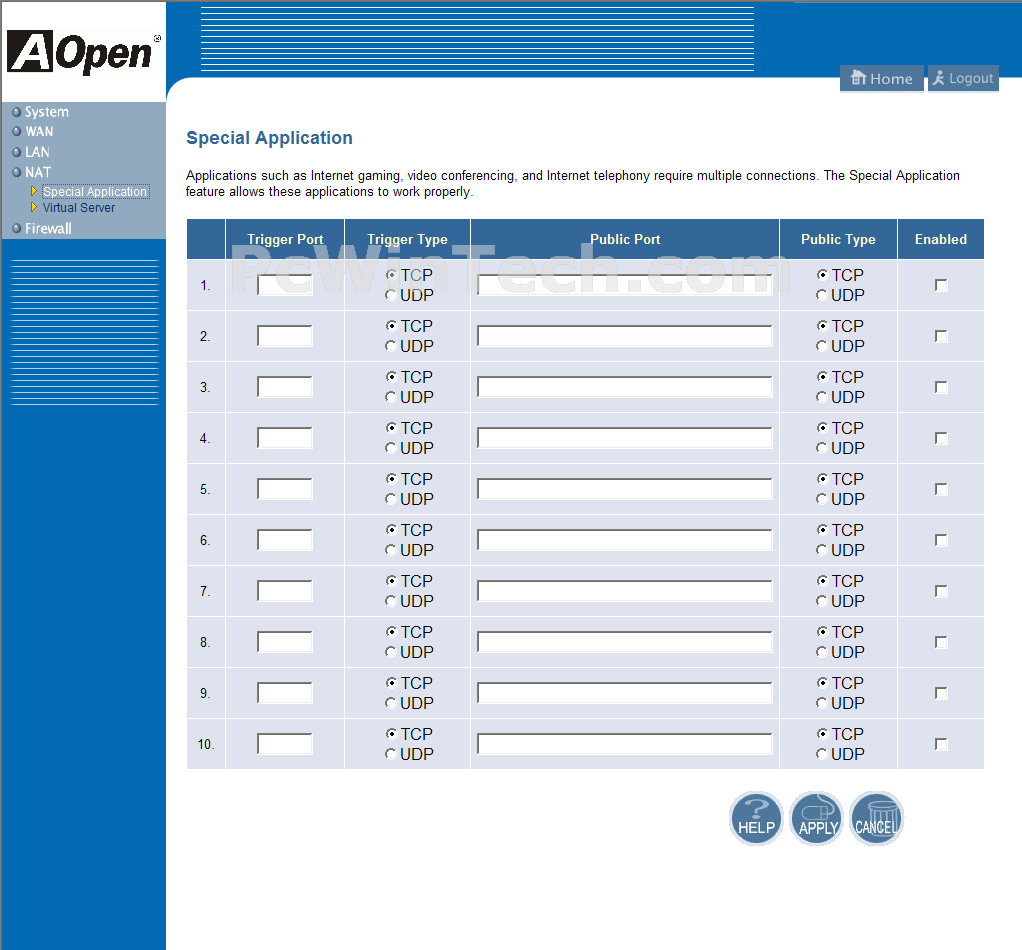Open the NAT menu
The image size is (1022, 950).
pyautogui.click(x=38, y=173)
